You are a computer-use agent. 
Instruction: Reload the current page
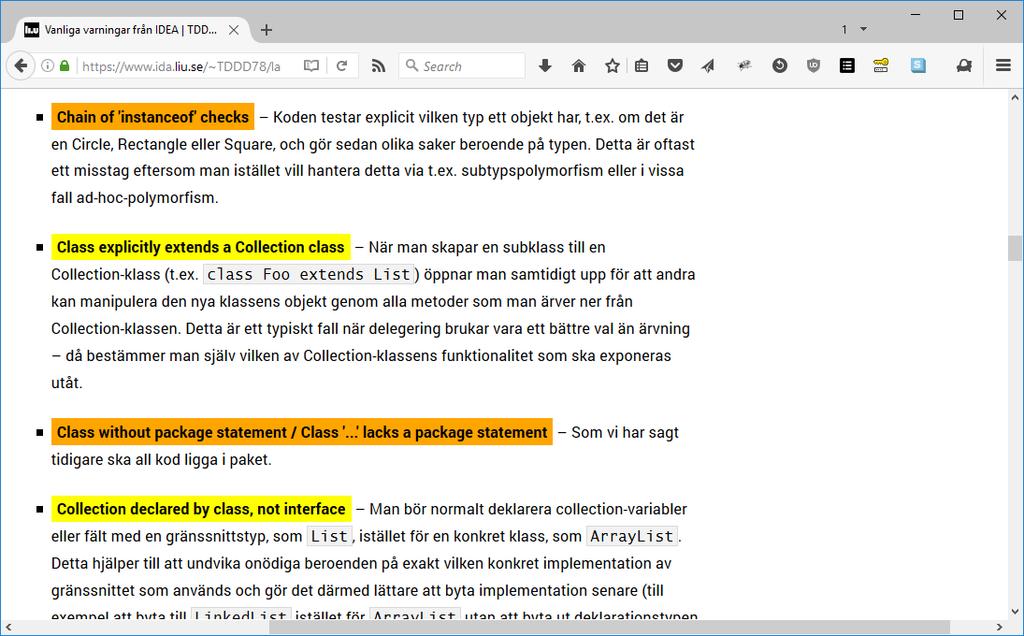point(342,66)
